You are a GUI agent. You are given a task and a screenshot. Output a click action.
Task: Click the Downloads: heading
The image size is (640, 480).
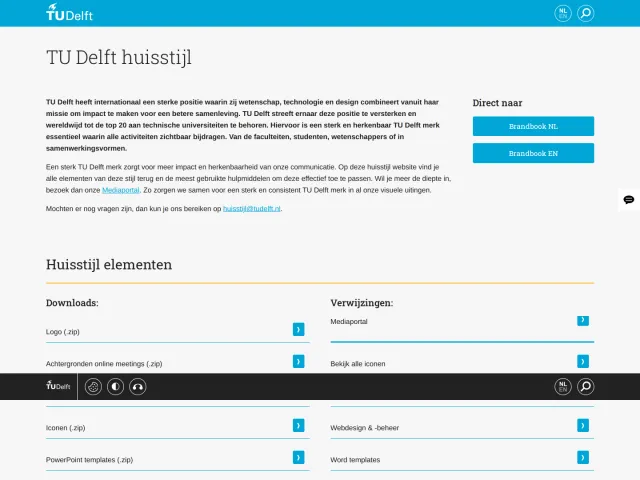(x=72, y=303)
